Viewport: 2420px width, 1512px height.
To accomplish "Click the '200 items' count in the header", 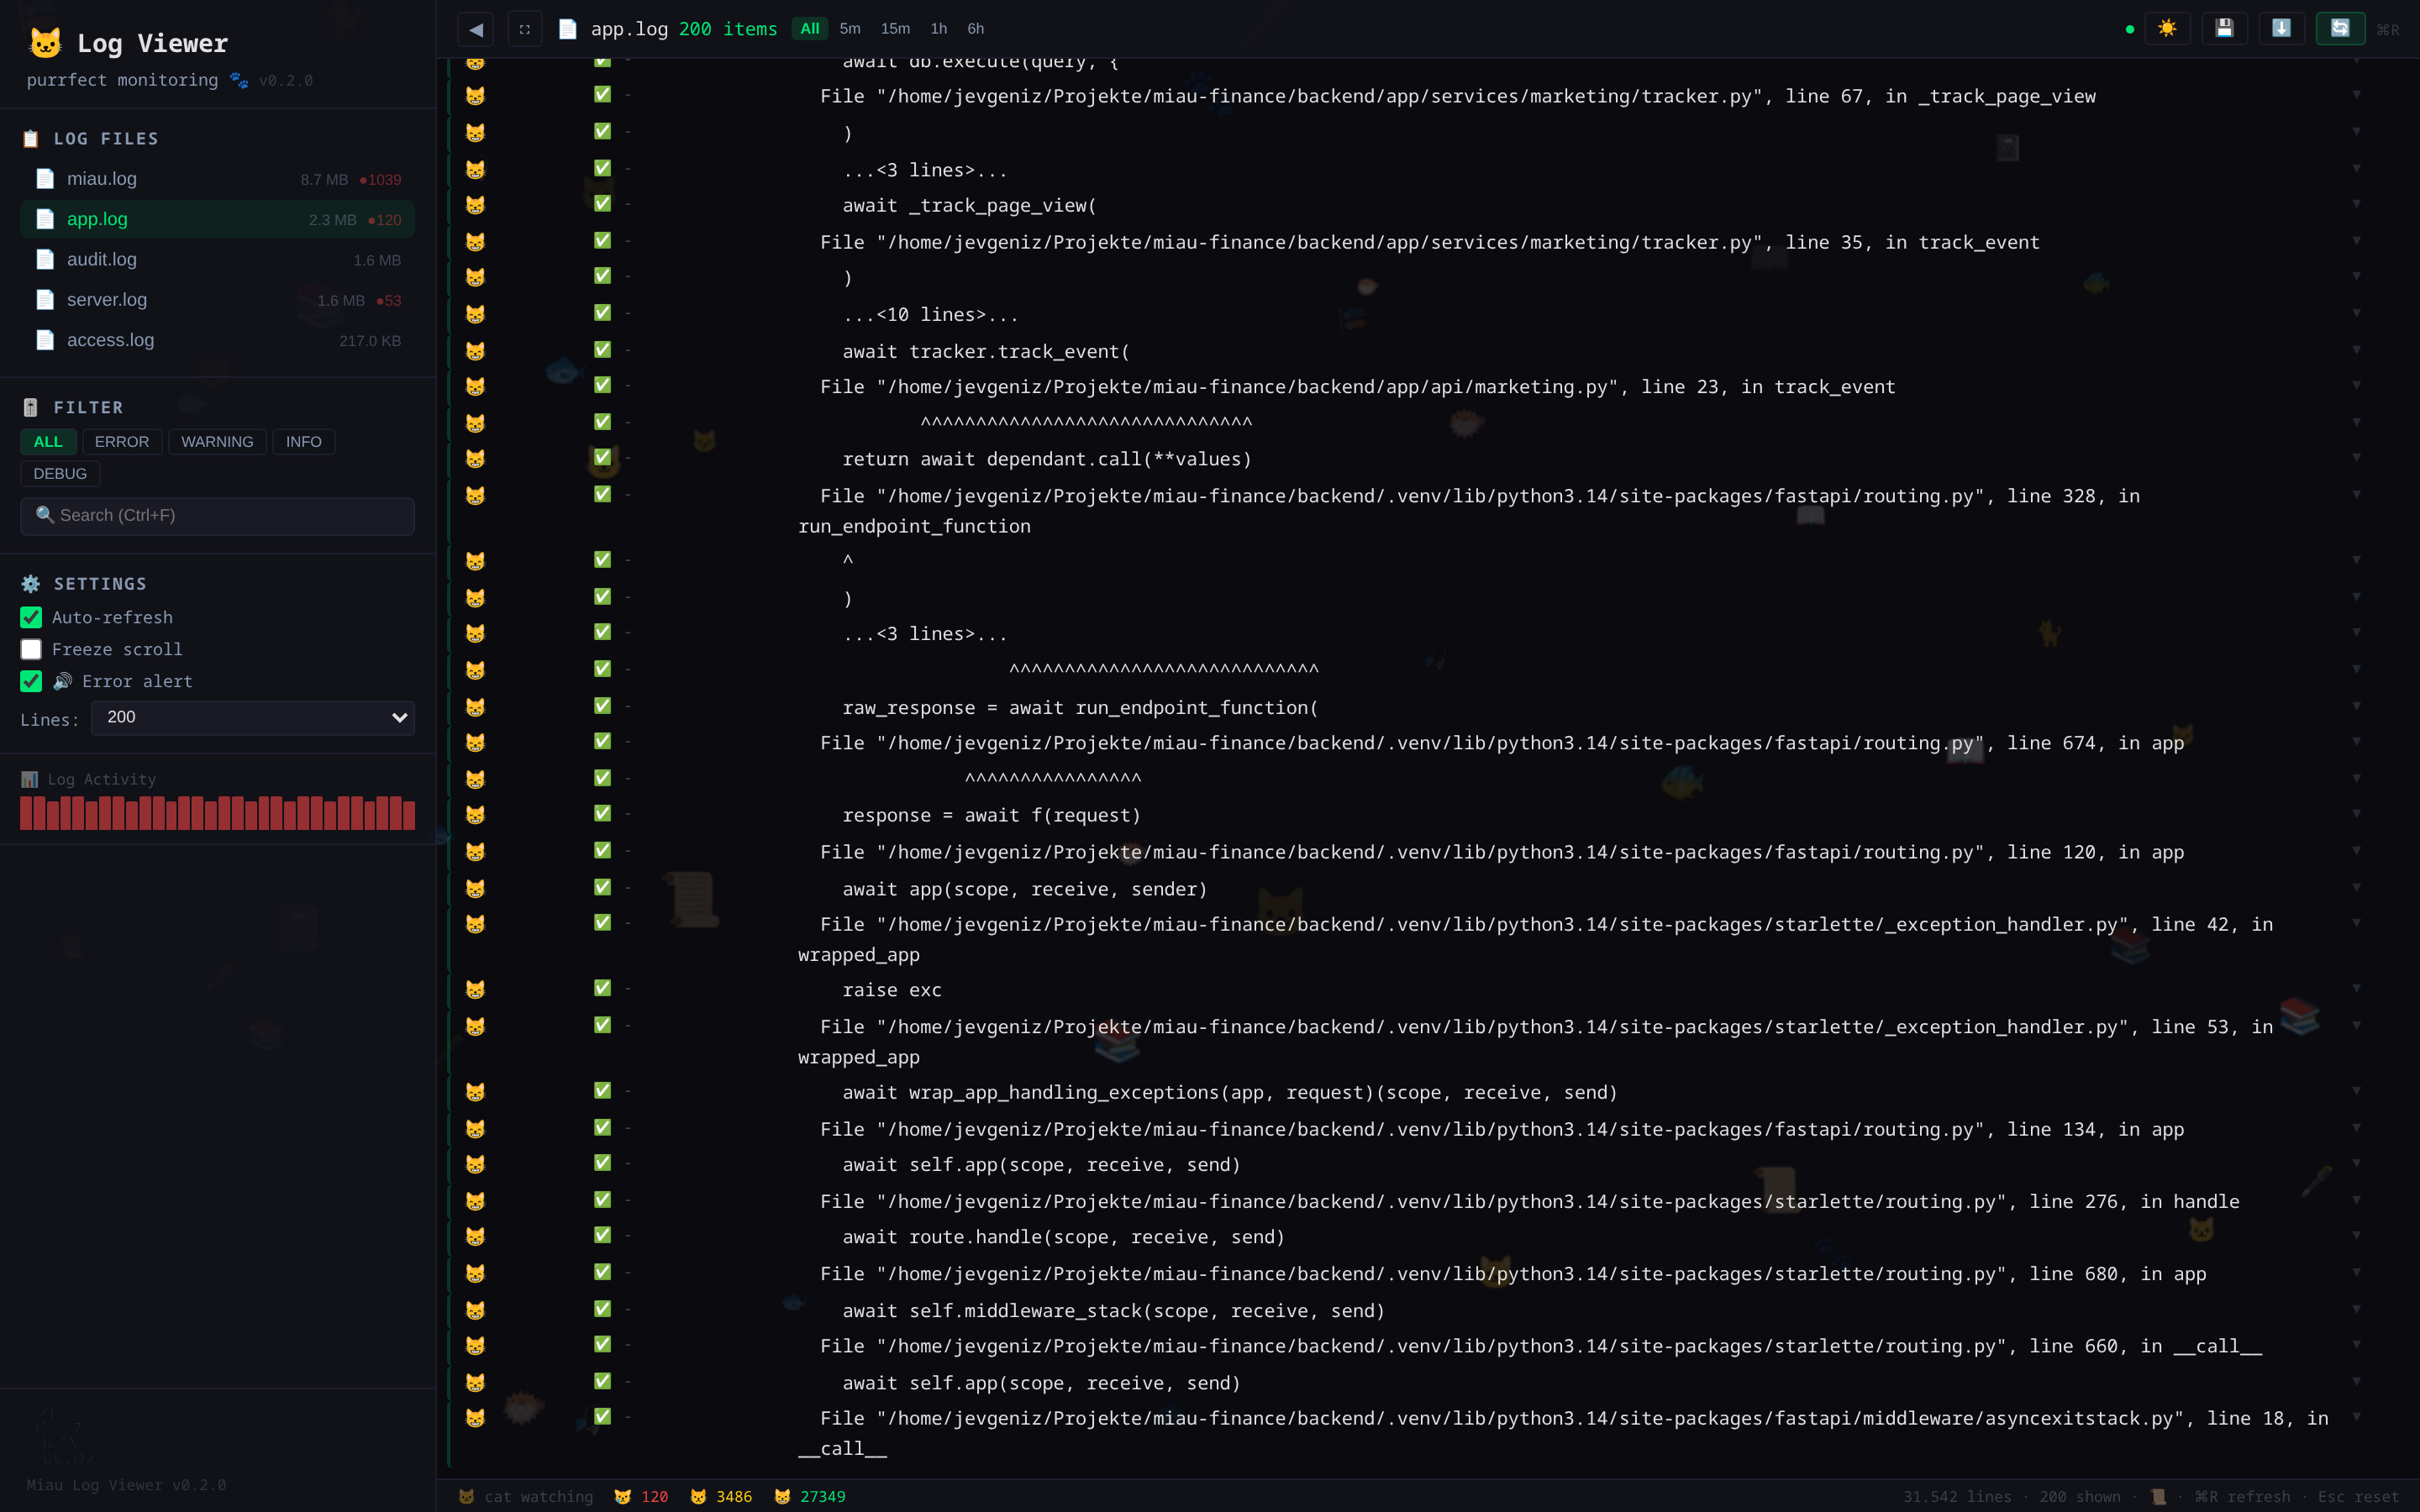I will [727, 29].
